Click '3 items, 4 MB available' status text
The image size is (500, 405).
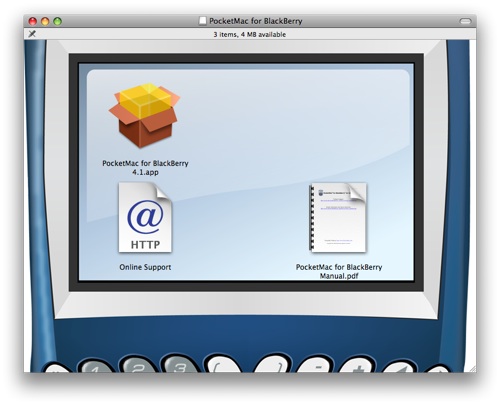point(250,34)
